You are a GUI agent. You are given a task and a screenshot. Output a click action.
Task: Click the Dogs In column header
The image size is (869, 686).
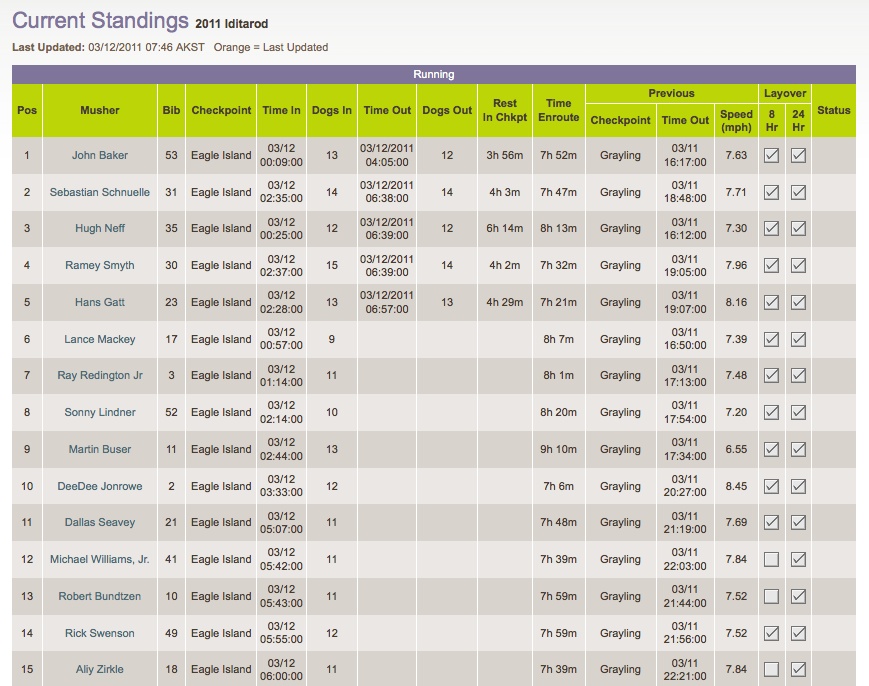click(x=331, y=110)
